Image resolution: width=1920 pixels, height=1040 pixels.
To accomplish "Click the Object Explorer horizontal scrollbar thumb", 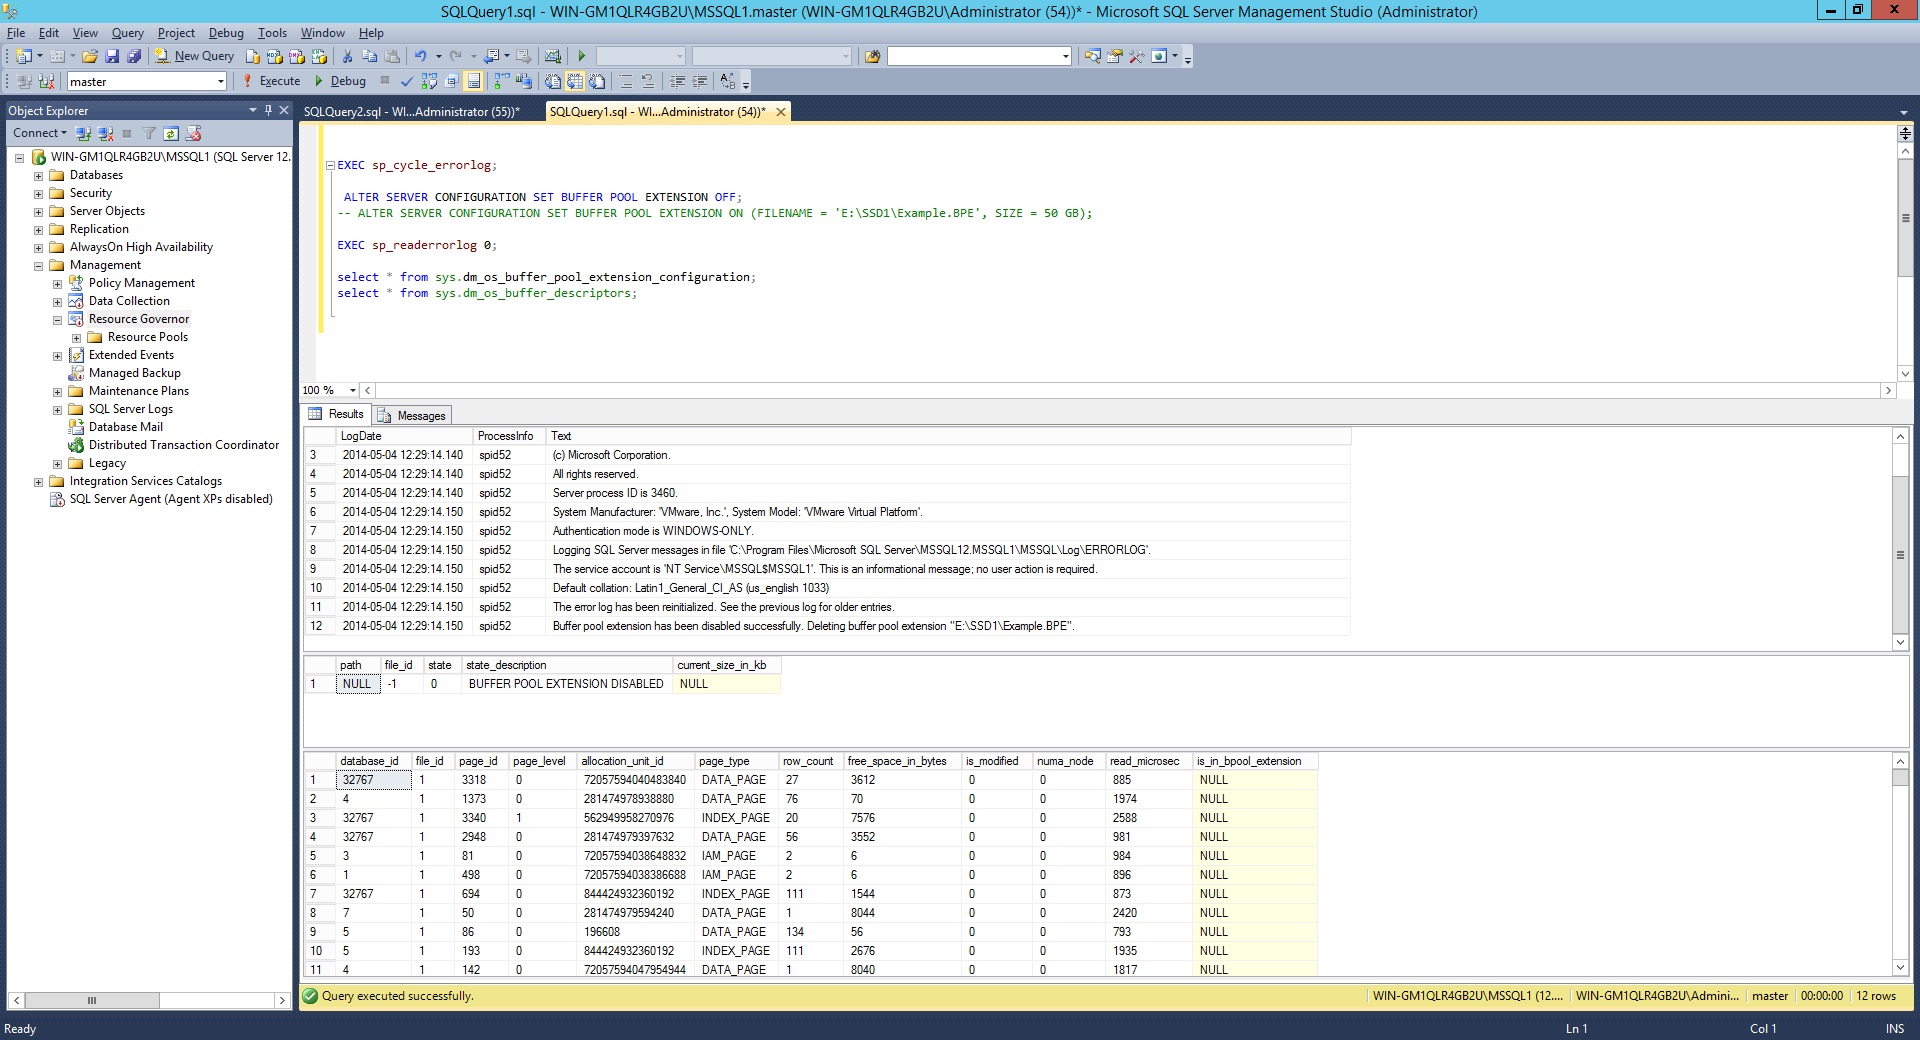I will click(x=92, y=1000).
